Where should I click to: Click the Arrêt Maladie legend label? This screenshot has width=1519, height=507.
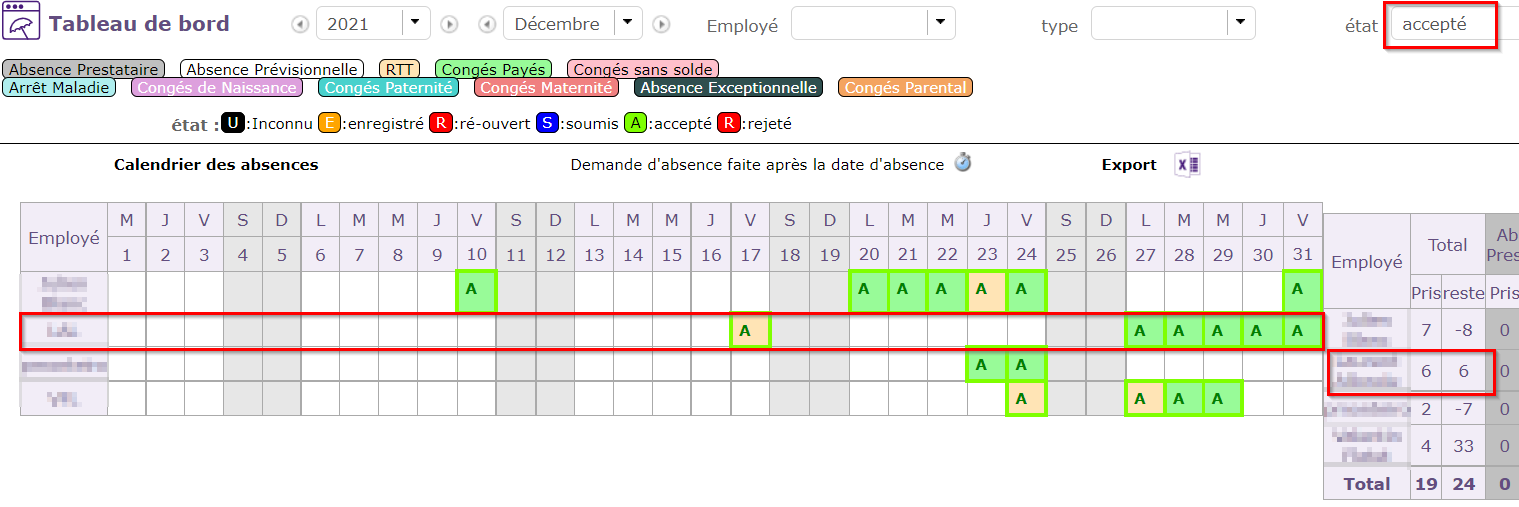[x=59, y=88]
